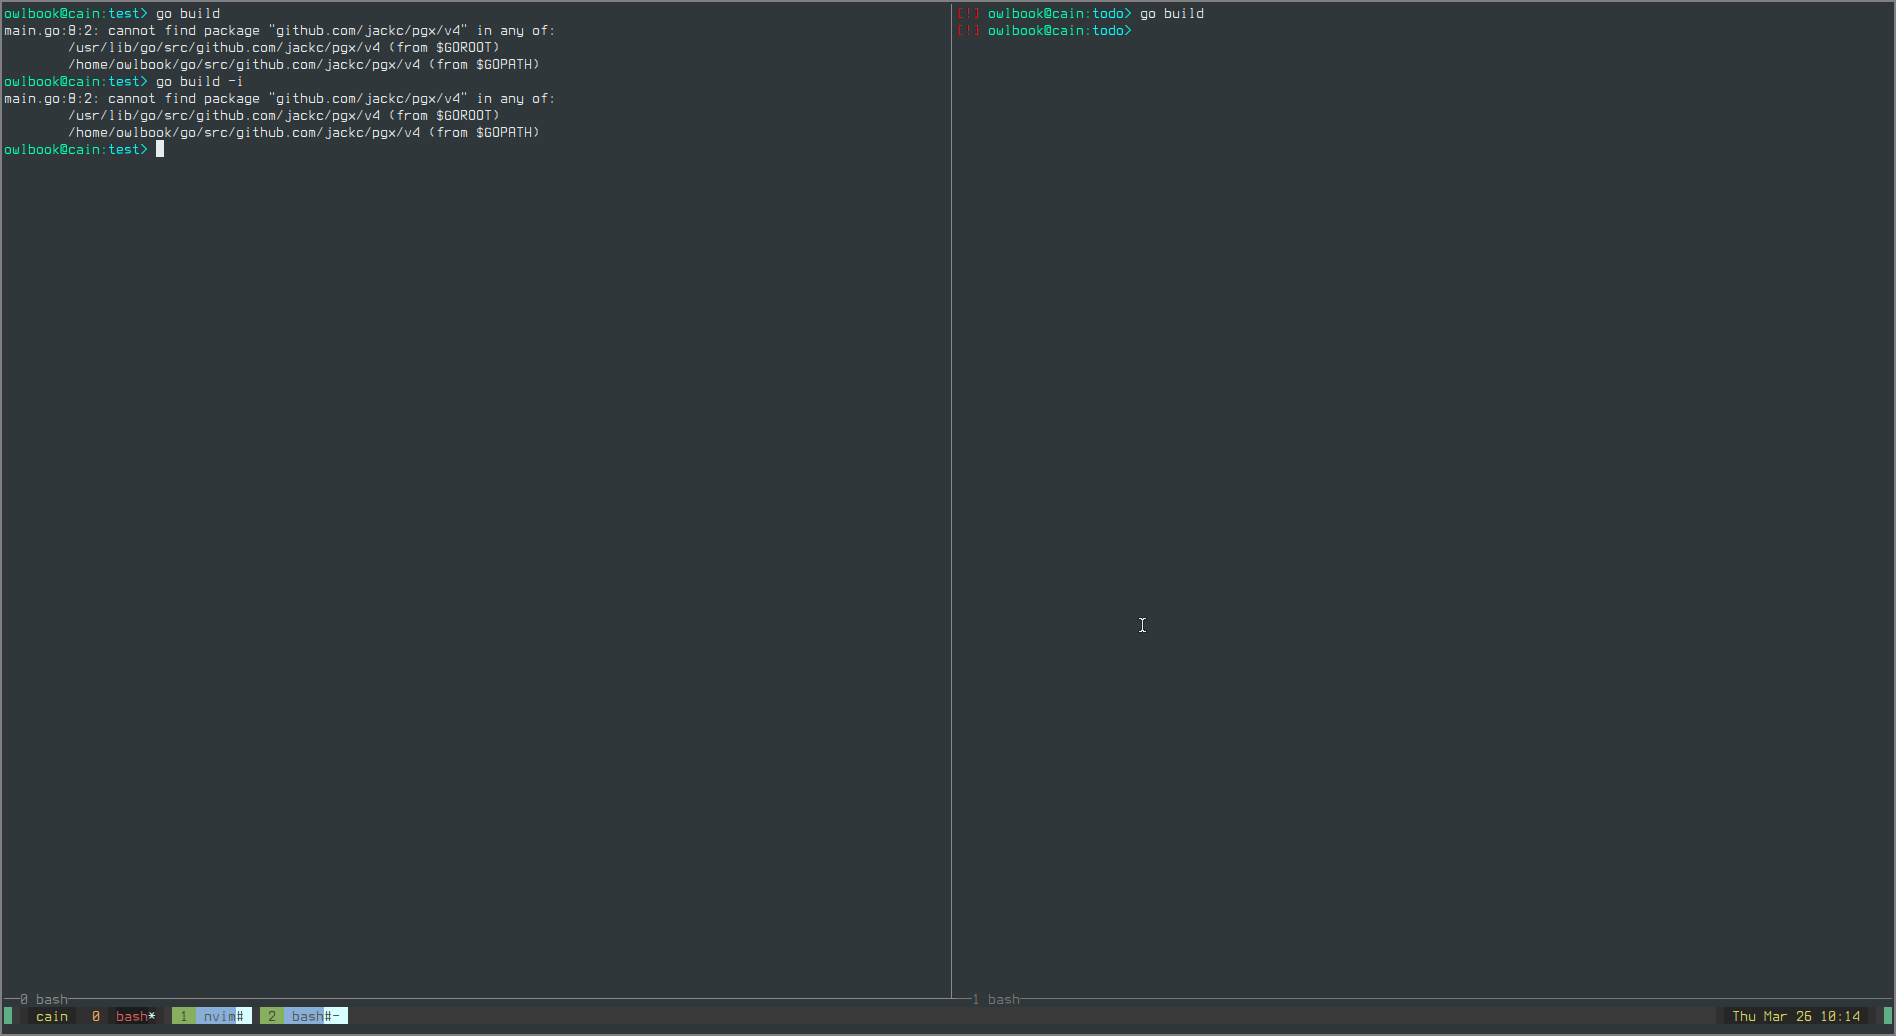Click the first $GOROOT path line in left pane
Viewport: 1896px width, 1036px height.
(283, 48)
